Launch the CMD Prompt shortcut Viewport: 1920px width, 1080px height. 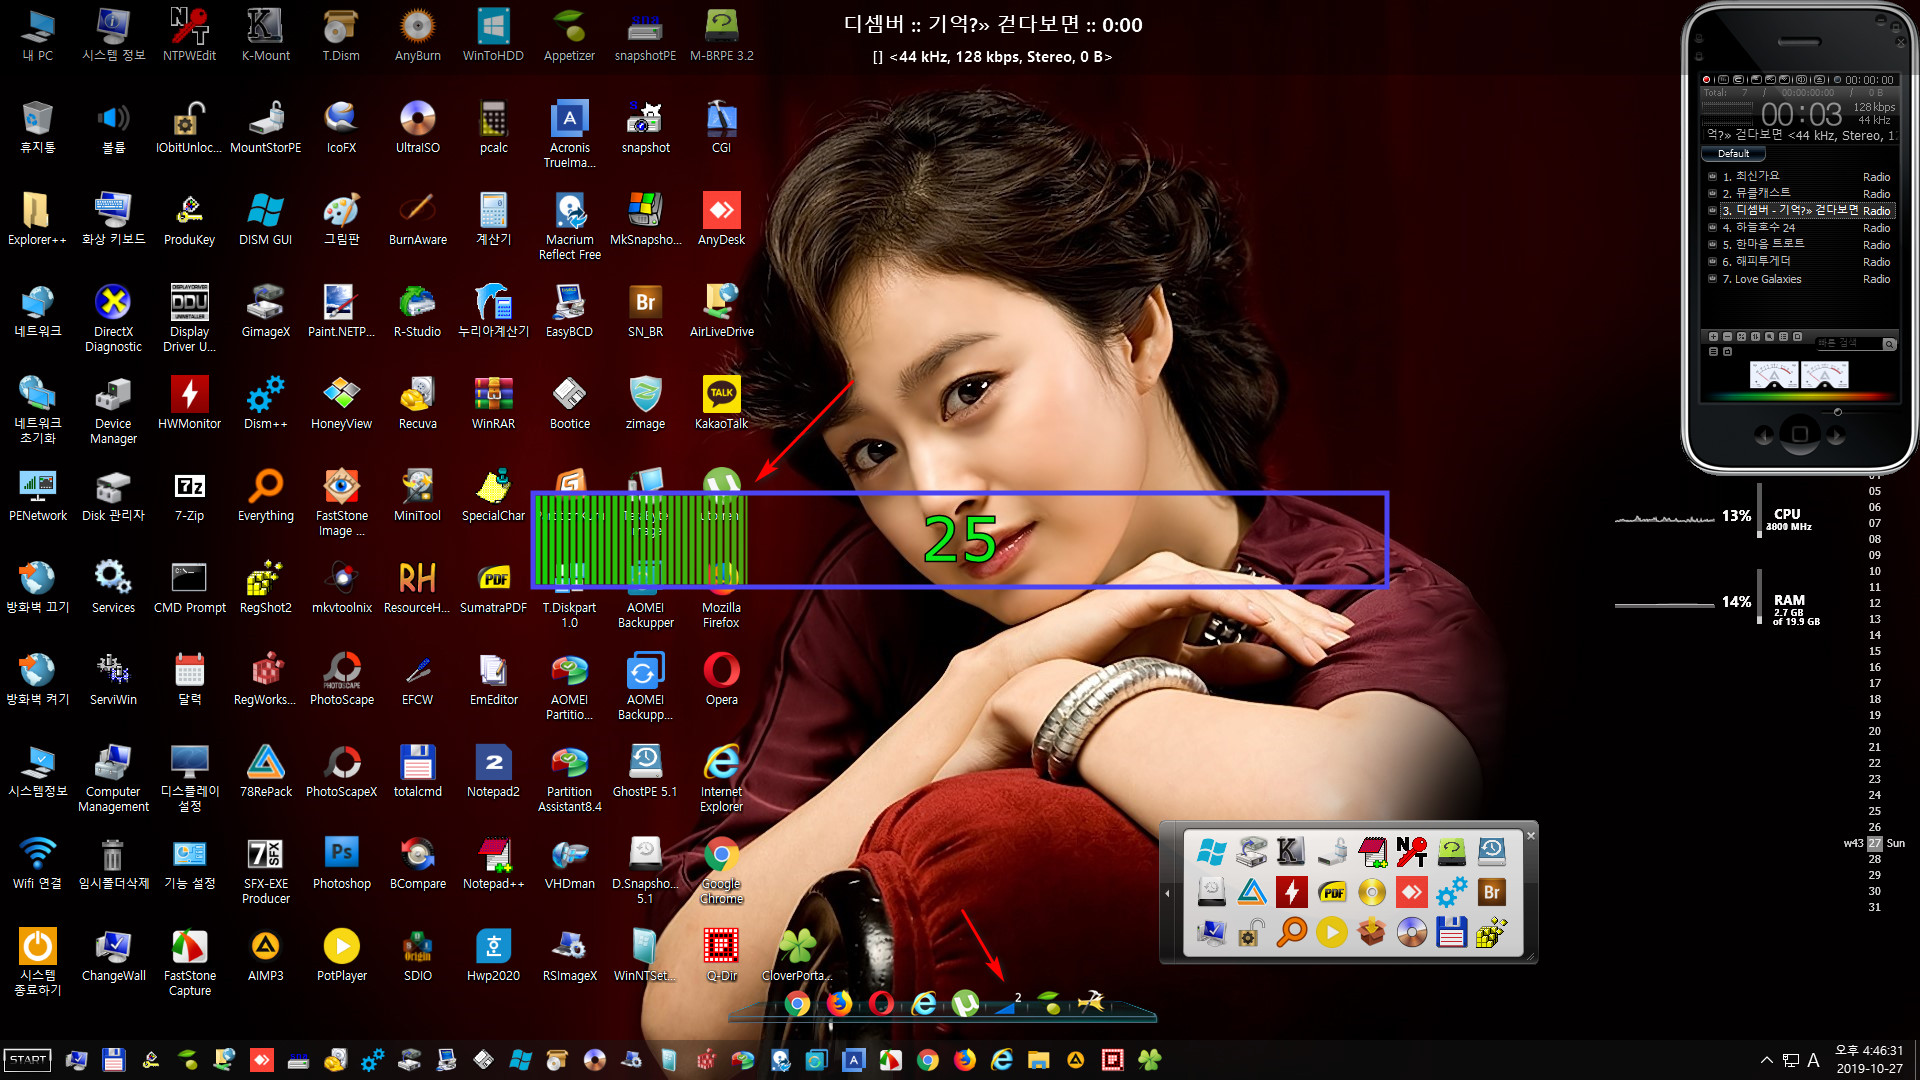[189, 587]
